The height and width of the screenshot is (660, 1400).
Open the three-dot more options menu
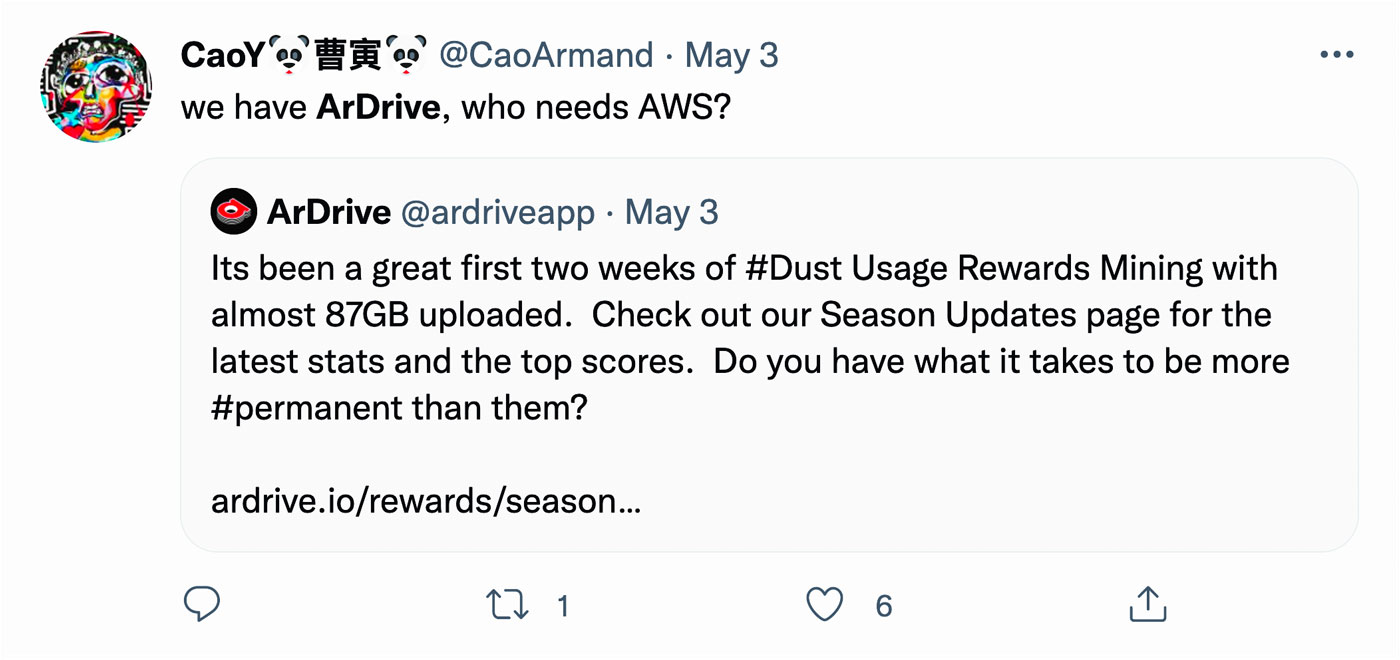pos(1336,55)
